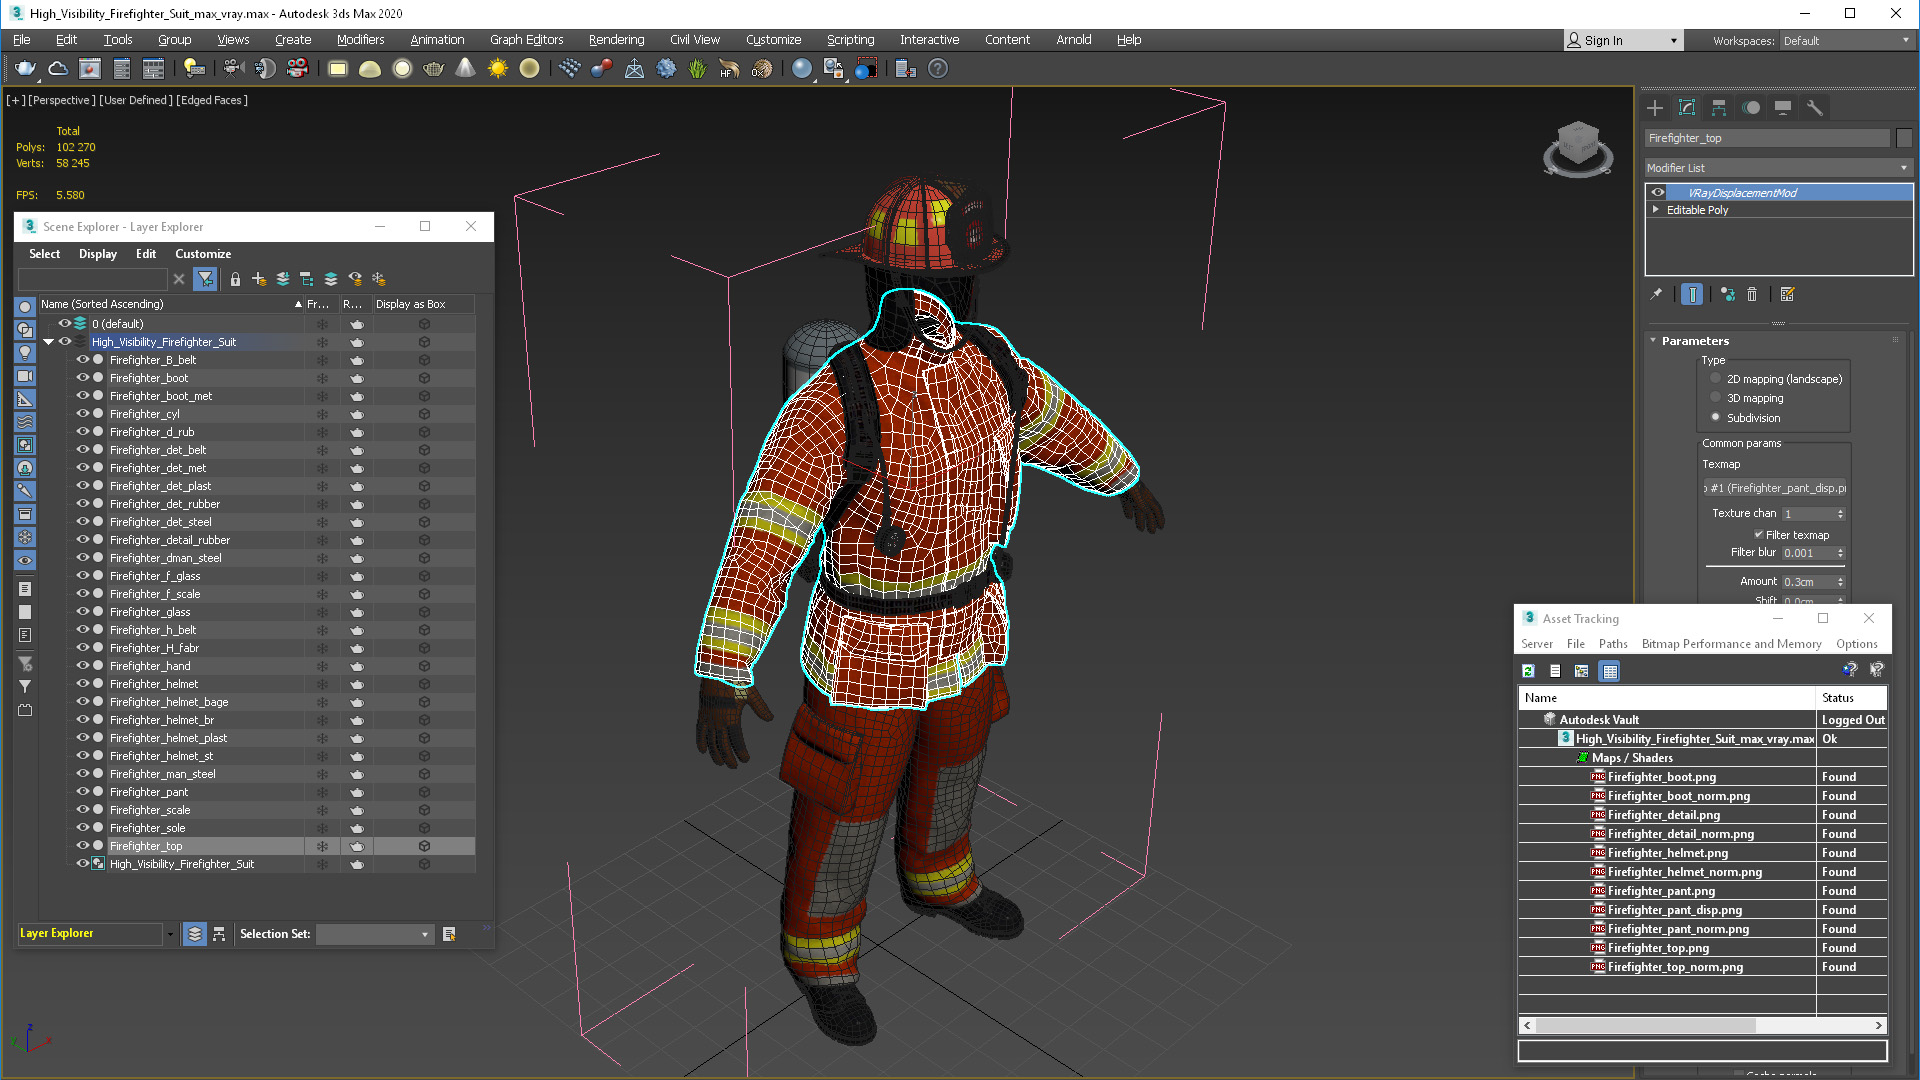Click the [Perspective] viewport label

coord(62,100)
